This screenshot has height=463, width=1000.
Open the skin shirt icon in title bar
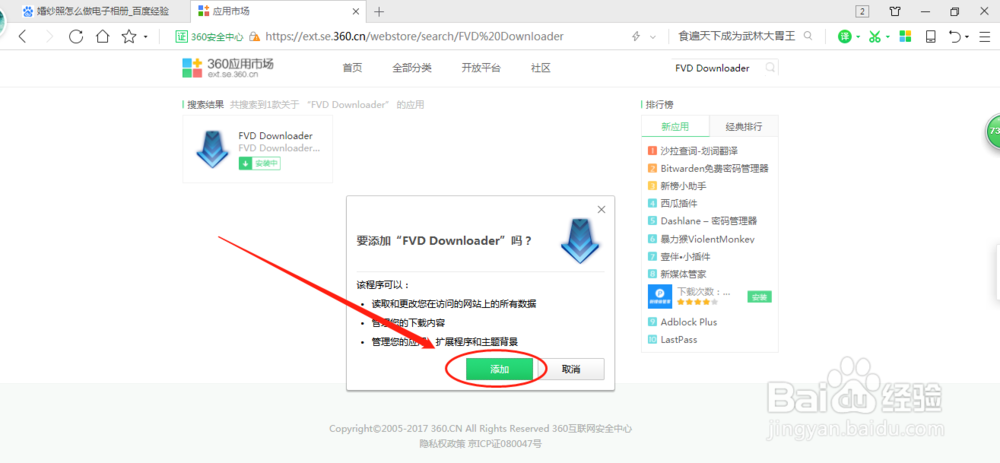point(895,11)
